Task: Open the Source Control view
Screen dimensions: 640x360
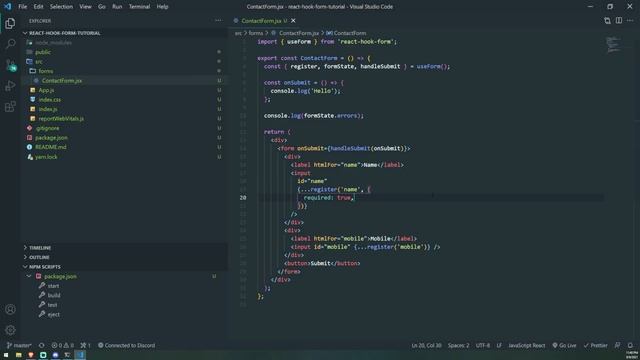Action: pos(10,65)
